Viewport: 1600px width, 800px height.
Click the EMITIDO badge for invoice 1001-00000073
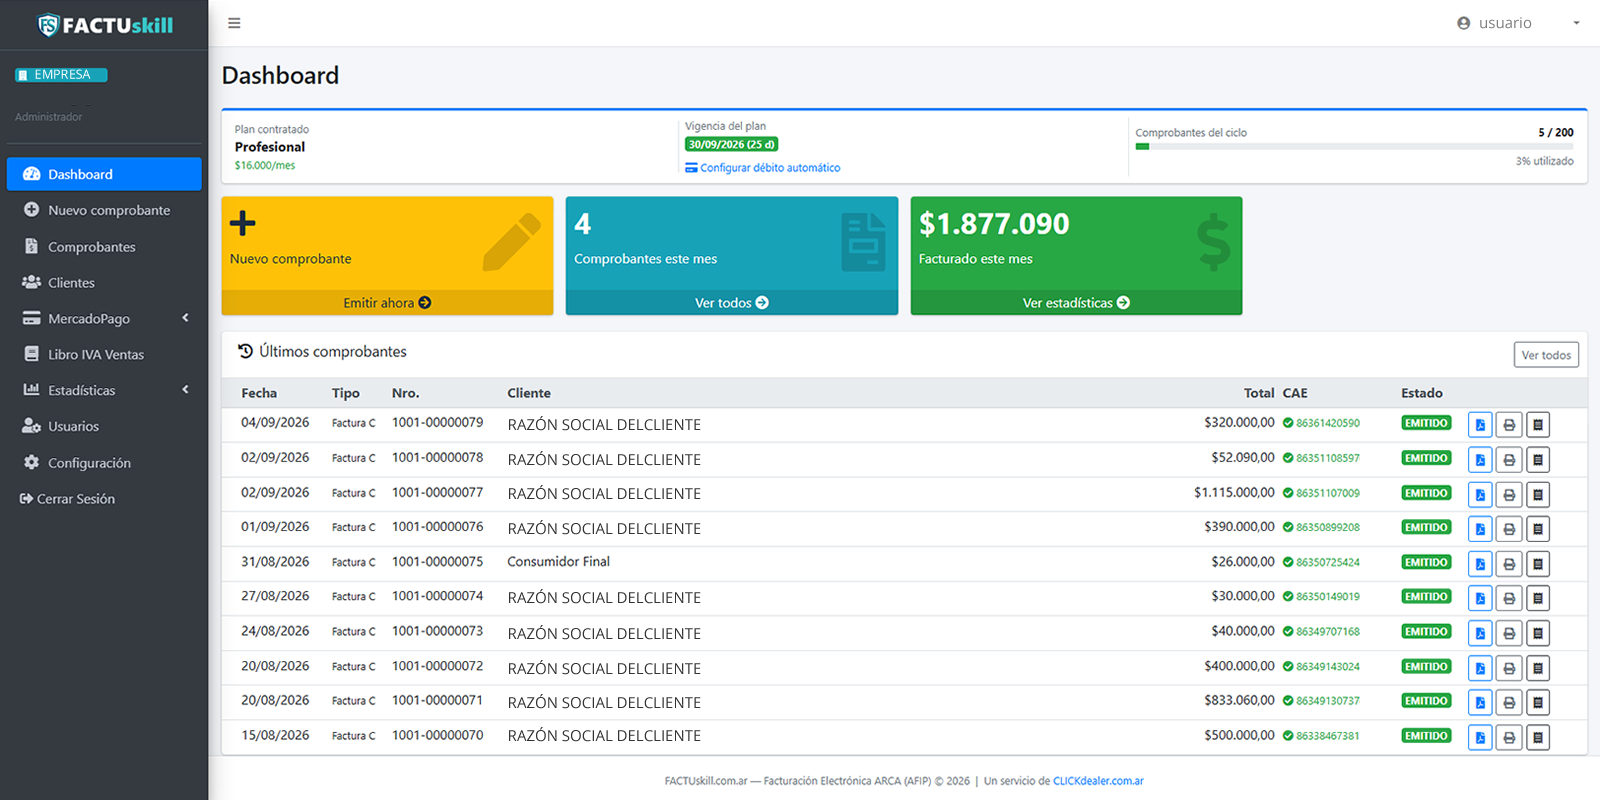click(x=1426, y=632)
